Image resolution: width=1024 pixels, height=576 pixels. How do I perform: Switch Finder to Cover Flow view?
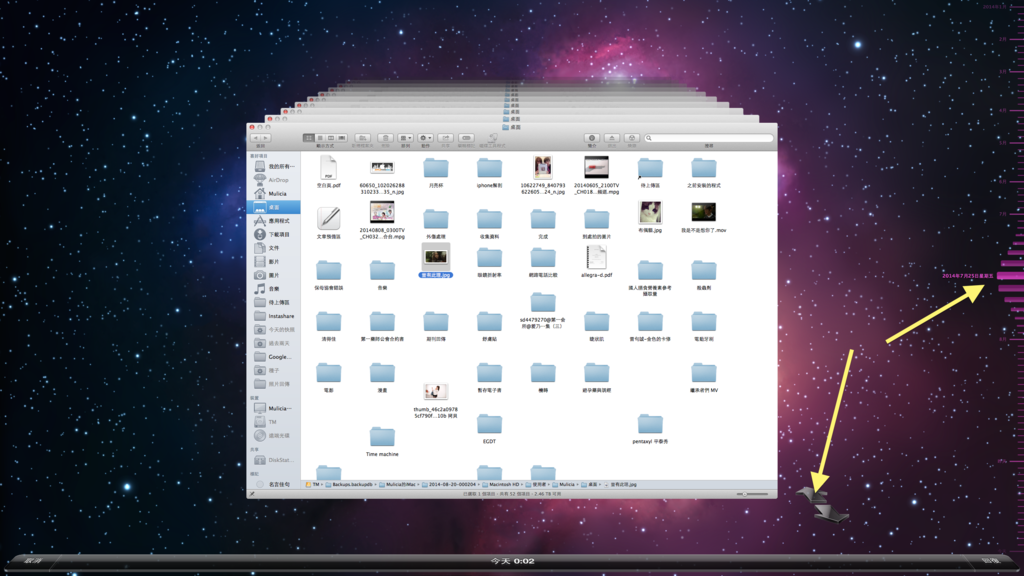[x=342, y=138]
